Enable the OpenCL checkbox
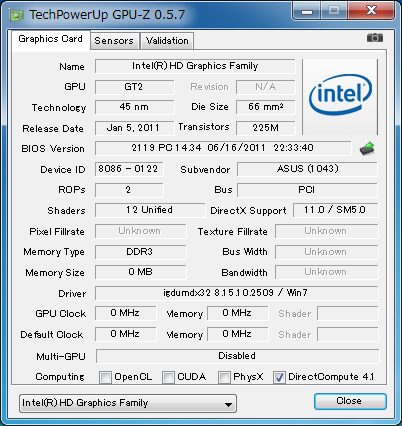 [x=105, y=377]
